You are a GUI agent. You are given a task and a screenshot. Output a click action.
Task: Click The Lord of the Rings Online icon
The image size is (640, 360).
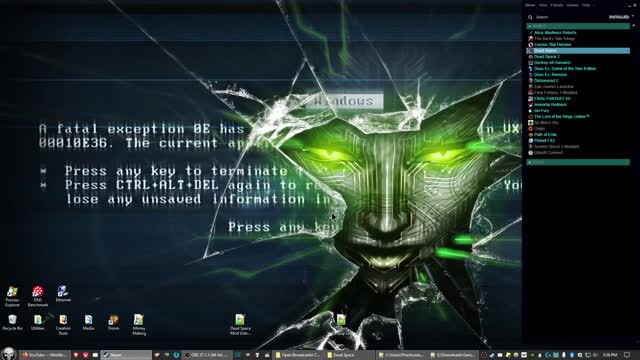[x=531, y=116]
